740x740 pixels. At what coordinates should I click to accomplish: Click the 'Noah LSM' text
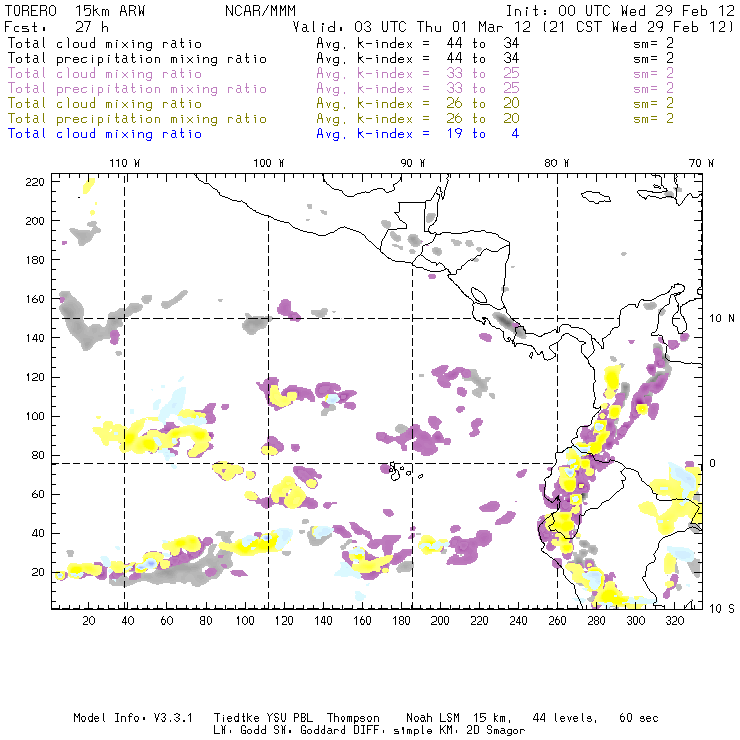pos(433,718)
